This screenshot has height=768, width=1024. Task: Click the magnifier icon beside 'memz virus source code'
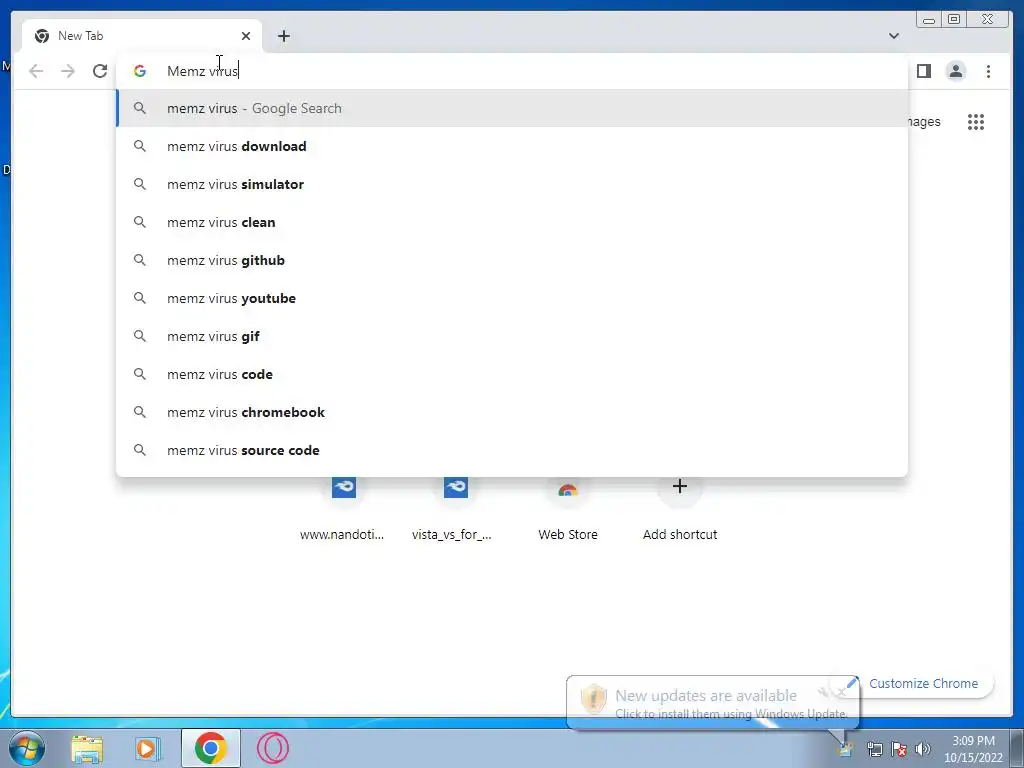pyautogui.click(x=140, y=450)
